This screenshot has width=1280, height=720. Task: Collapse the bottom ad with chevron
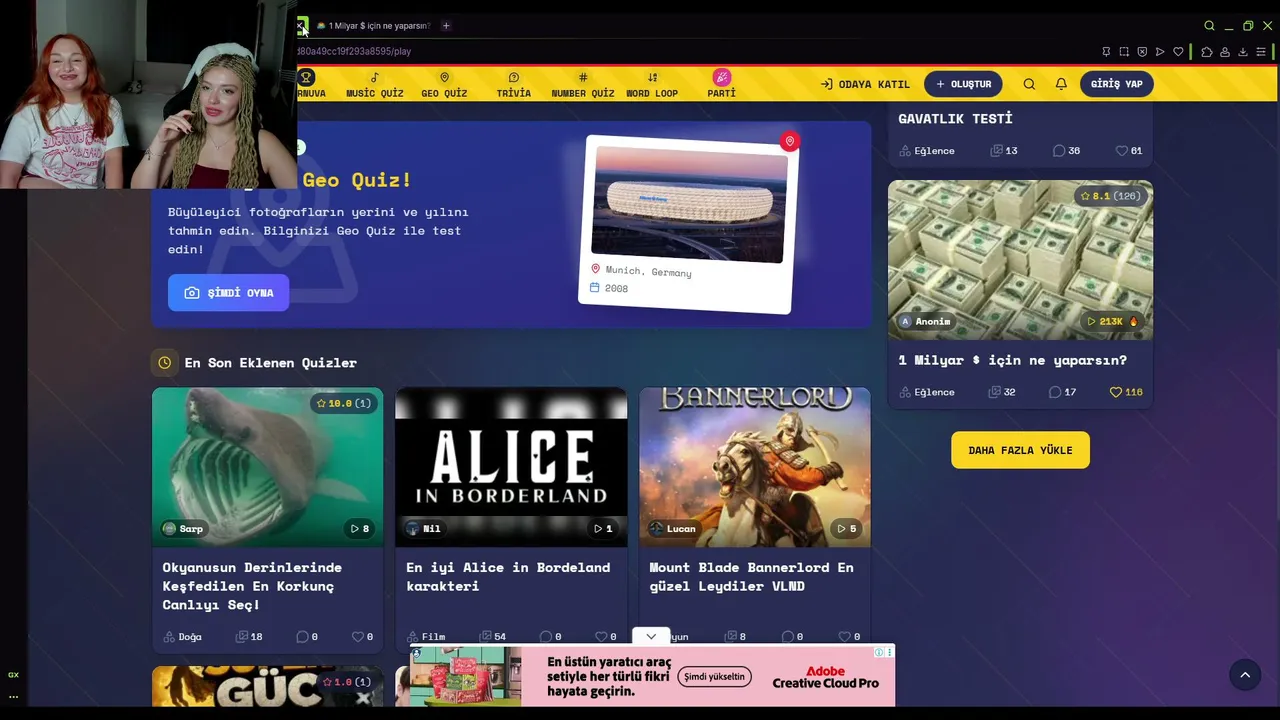tap(651, 636)
